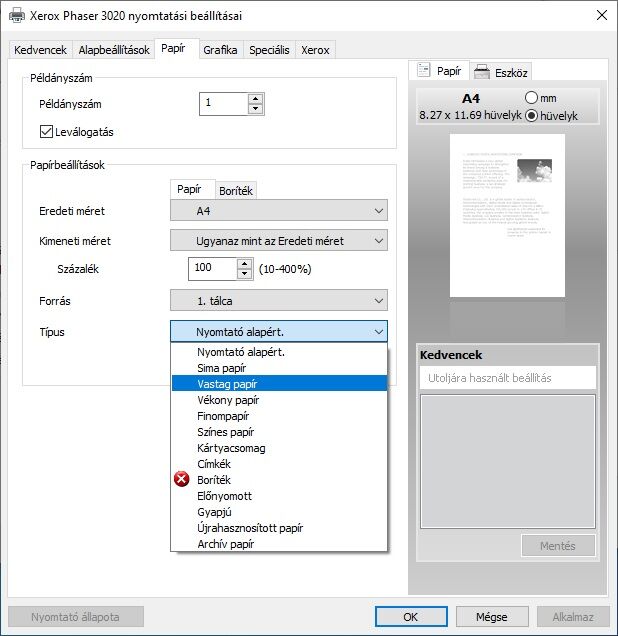Choose Gyapjú paper type

click(x=279, y=511)
